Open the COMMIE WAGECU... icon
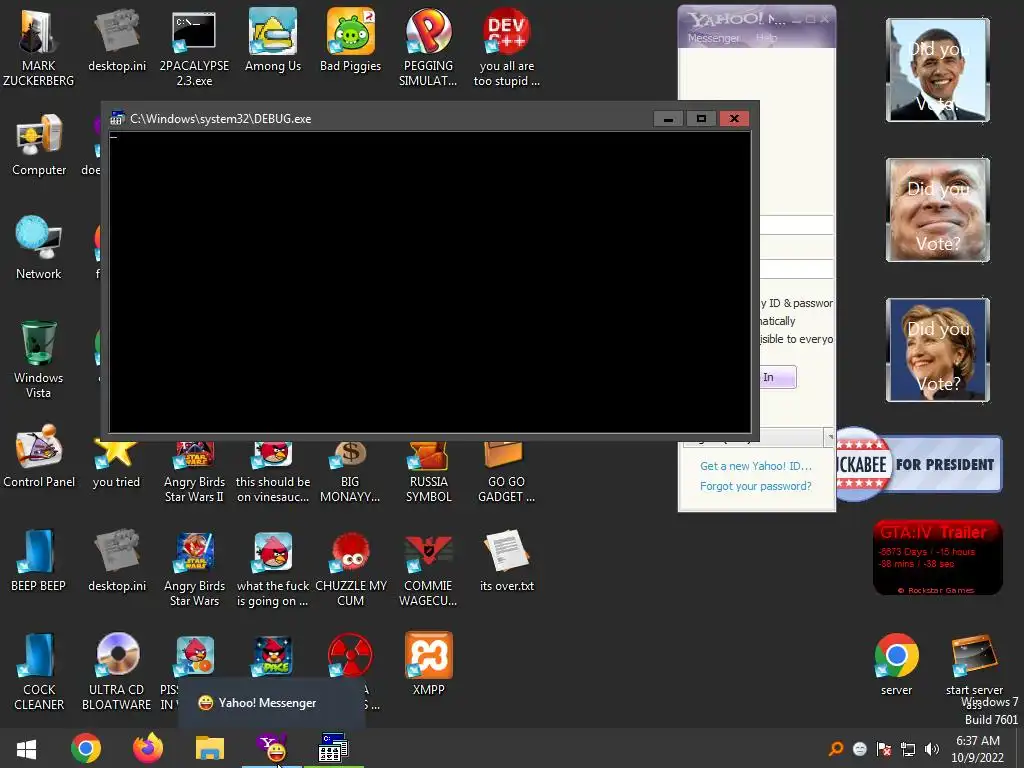This screenshot has height=768, width=1024. 428,568
